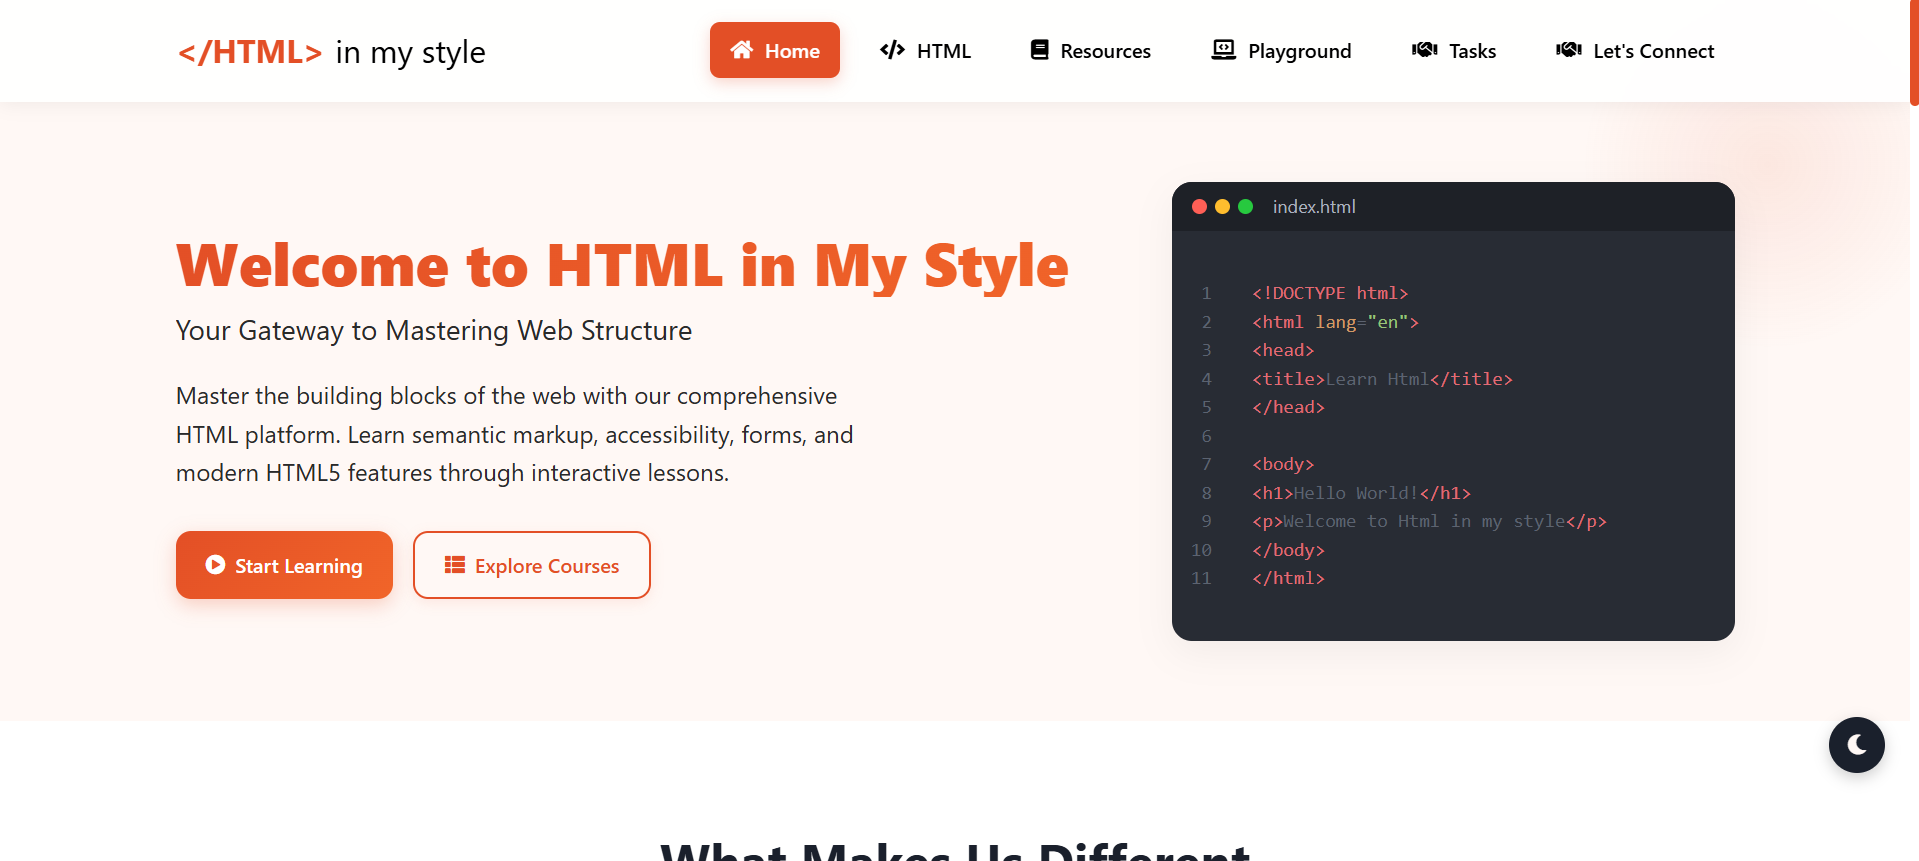Click the house icon in Home nav
The width and height of the screenshot is (1919, 861).
(741, 50)
